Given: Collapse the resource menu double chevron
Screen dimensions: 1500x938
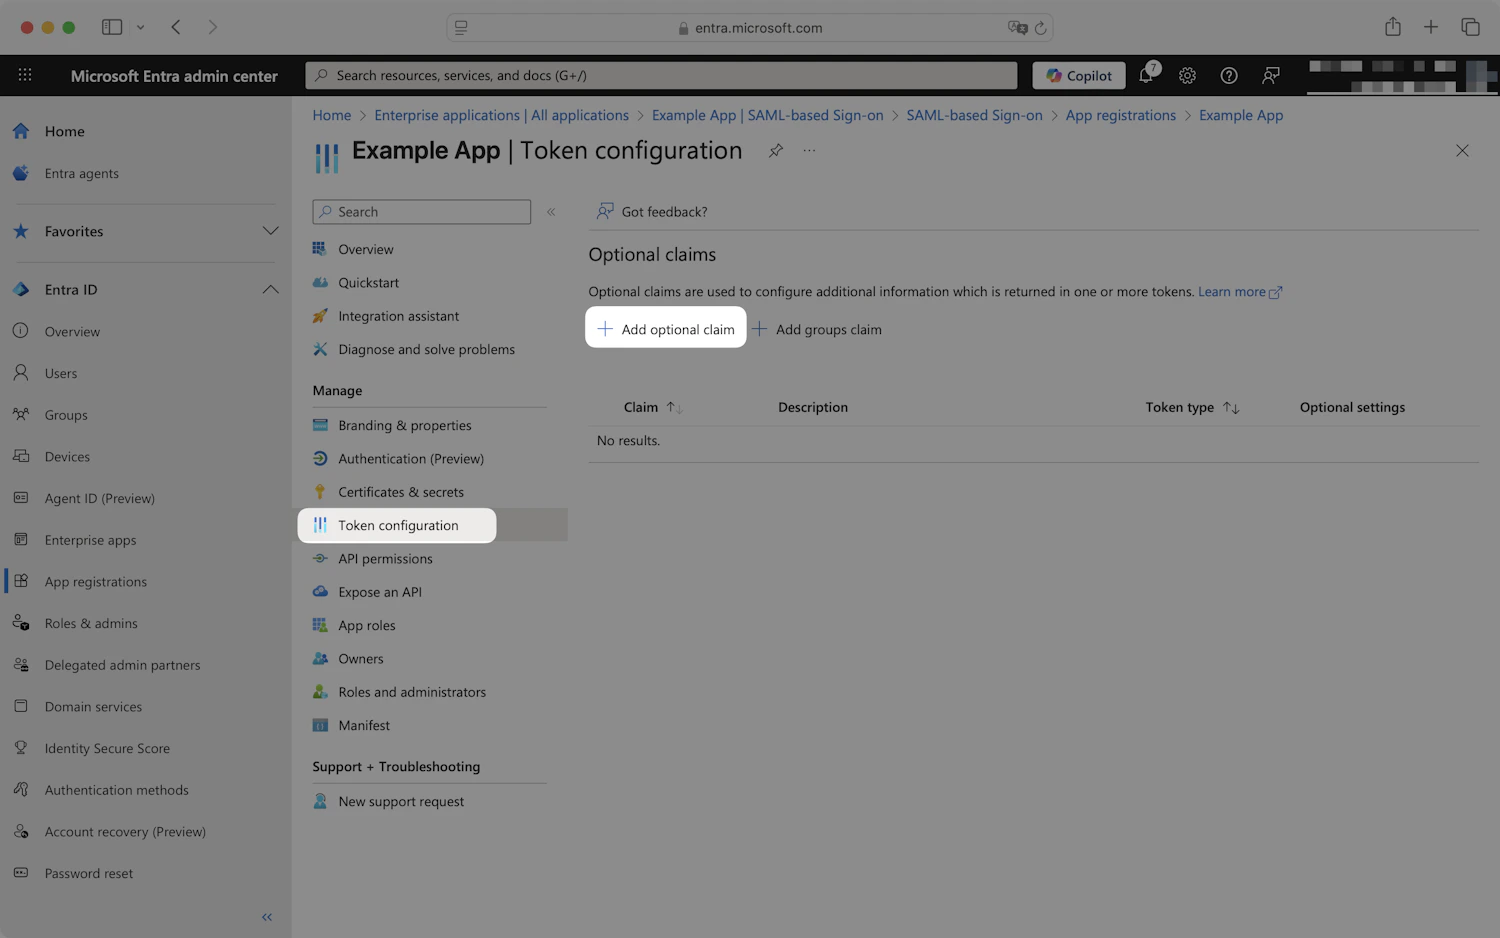Looking at the screenshot, I should click(x=551, y=212).
